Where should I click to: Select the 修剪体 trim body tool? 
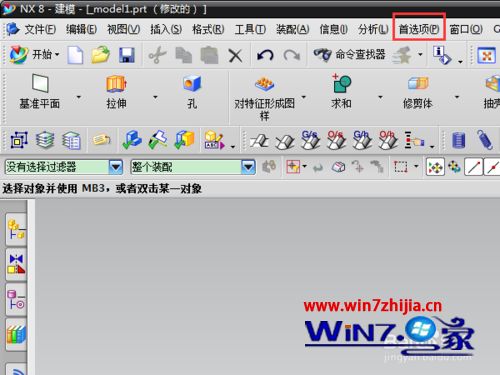pos(418,92)
